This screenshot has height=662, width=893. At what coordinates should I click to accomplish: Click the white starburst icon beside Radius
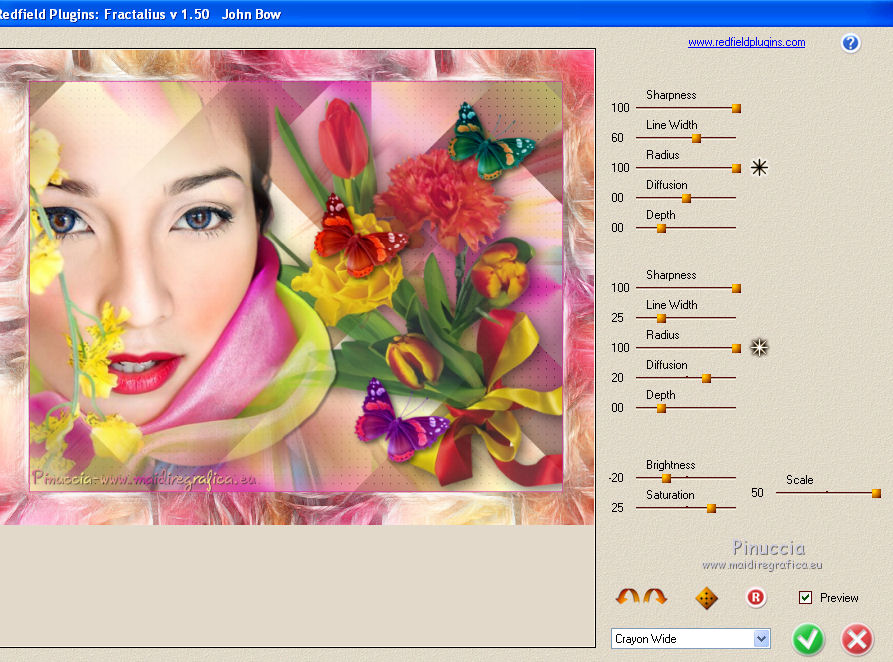coord(759,348)
